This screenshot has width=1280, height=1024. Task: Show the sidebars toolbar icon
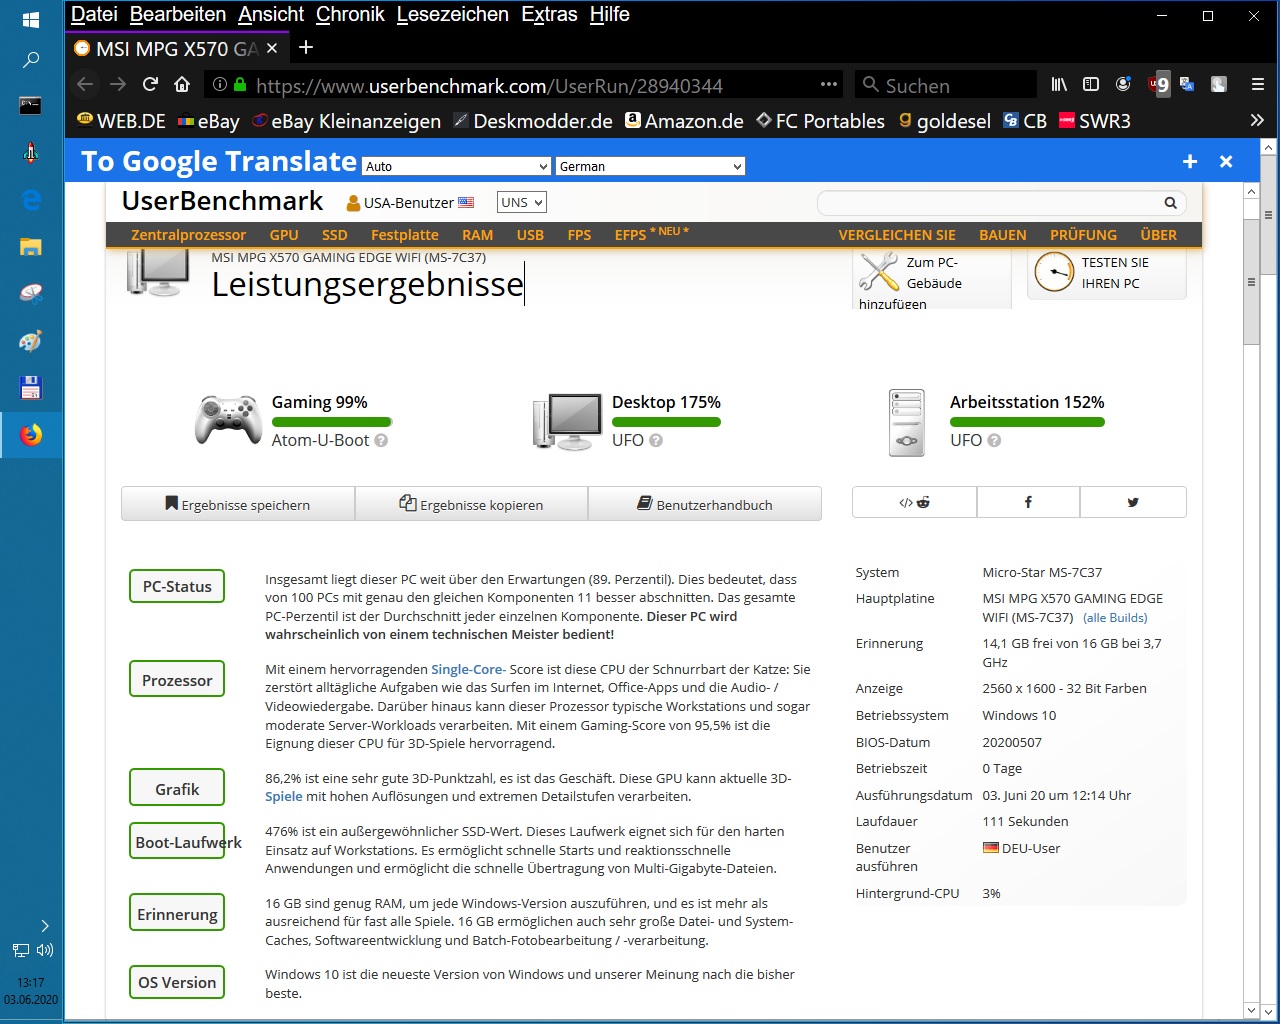[x=1091, y=84]
